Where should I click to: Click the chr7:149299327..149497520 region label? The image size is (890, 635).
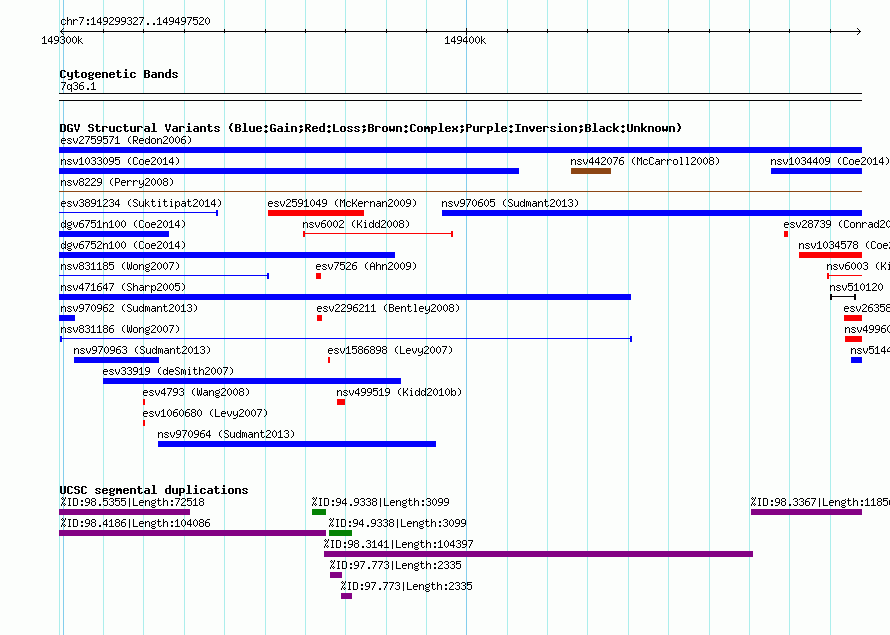135,21
